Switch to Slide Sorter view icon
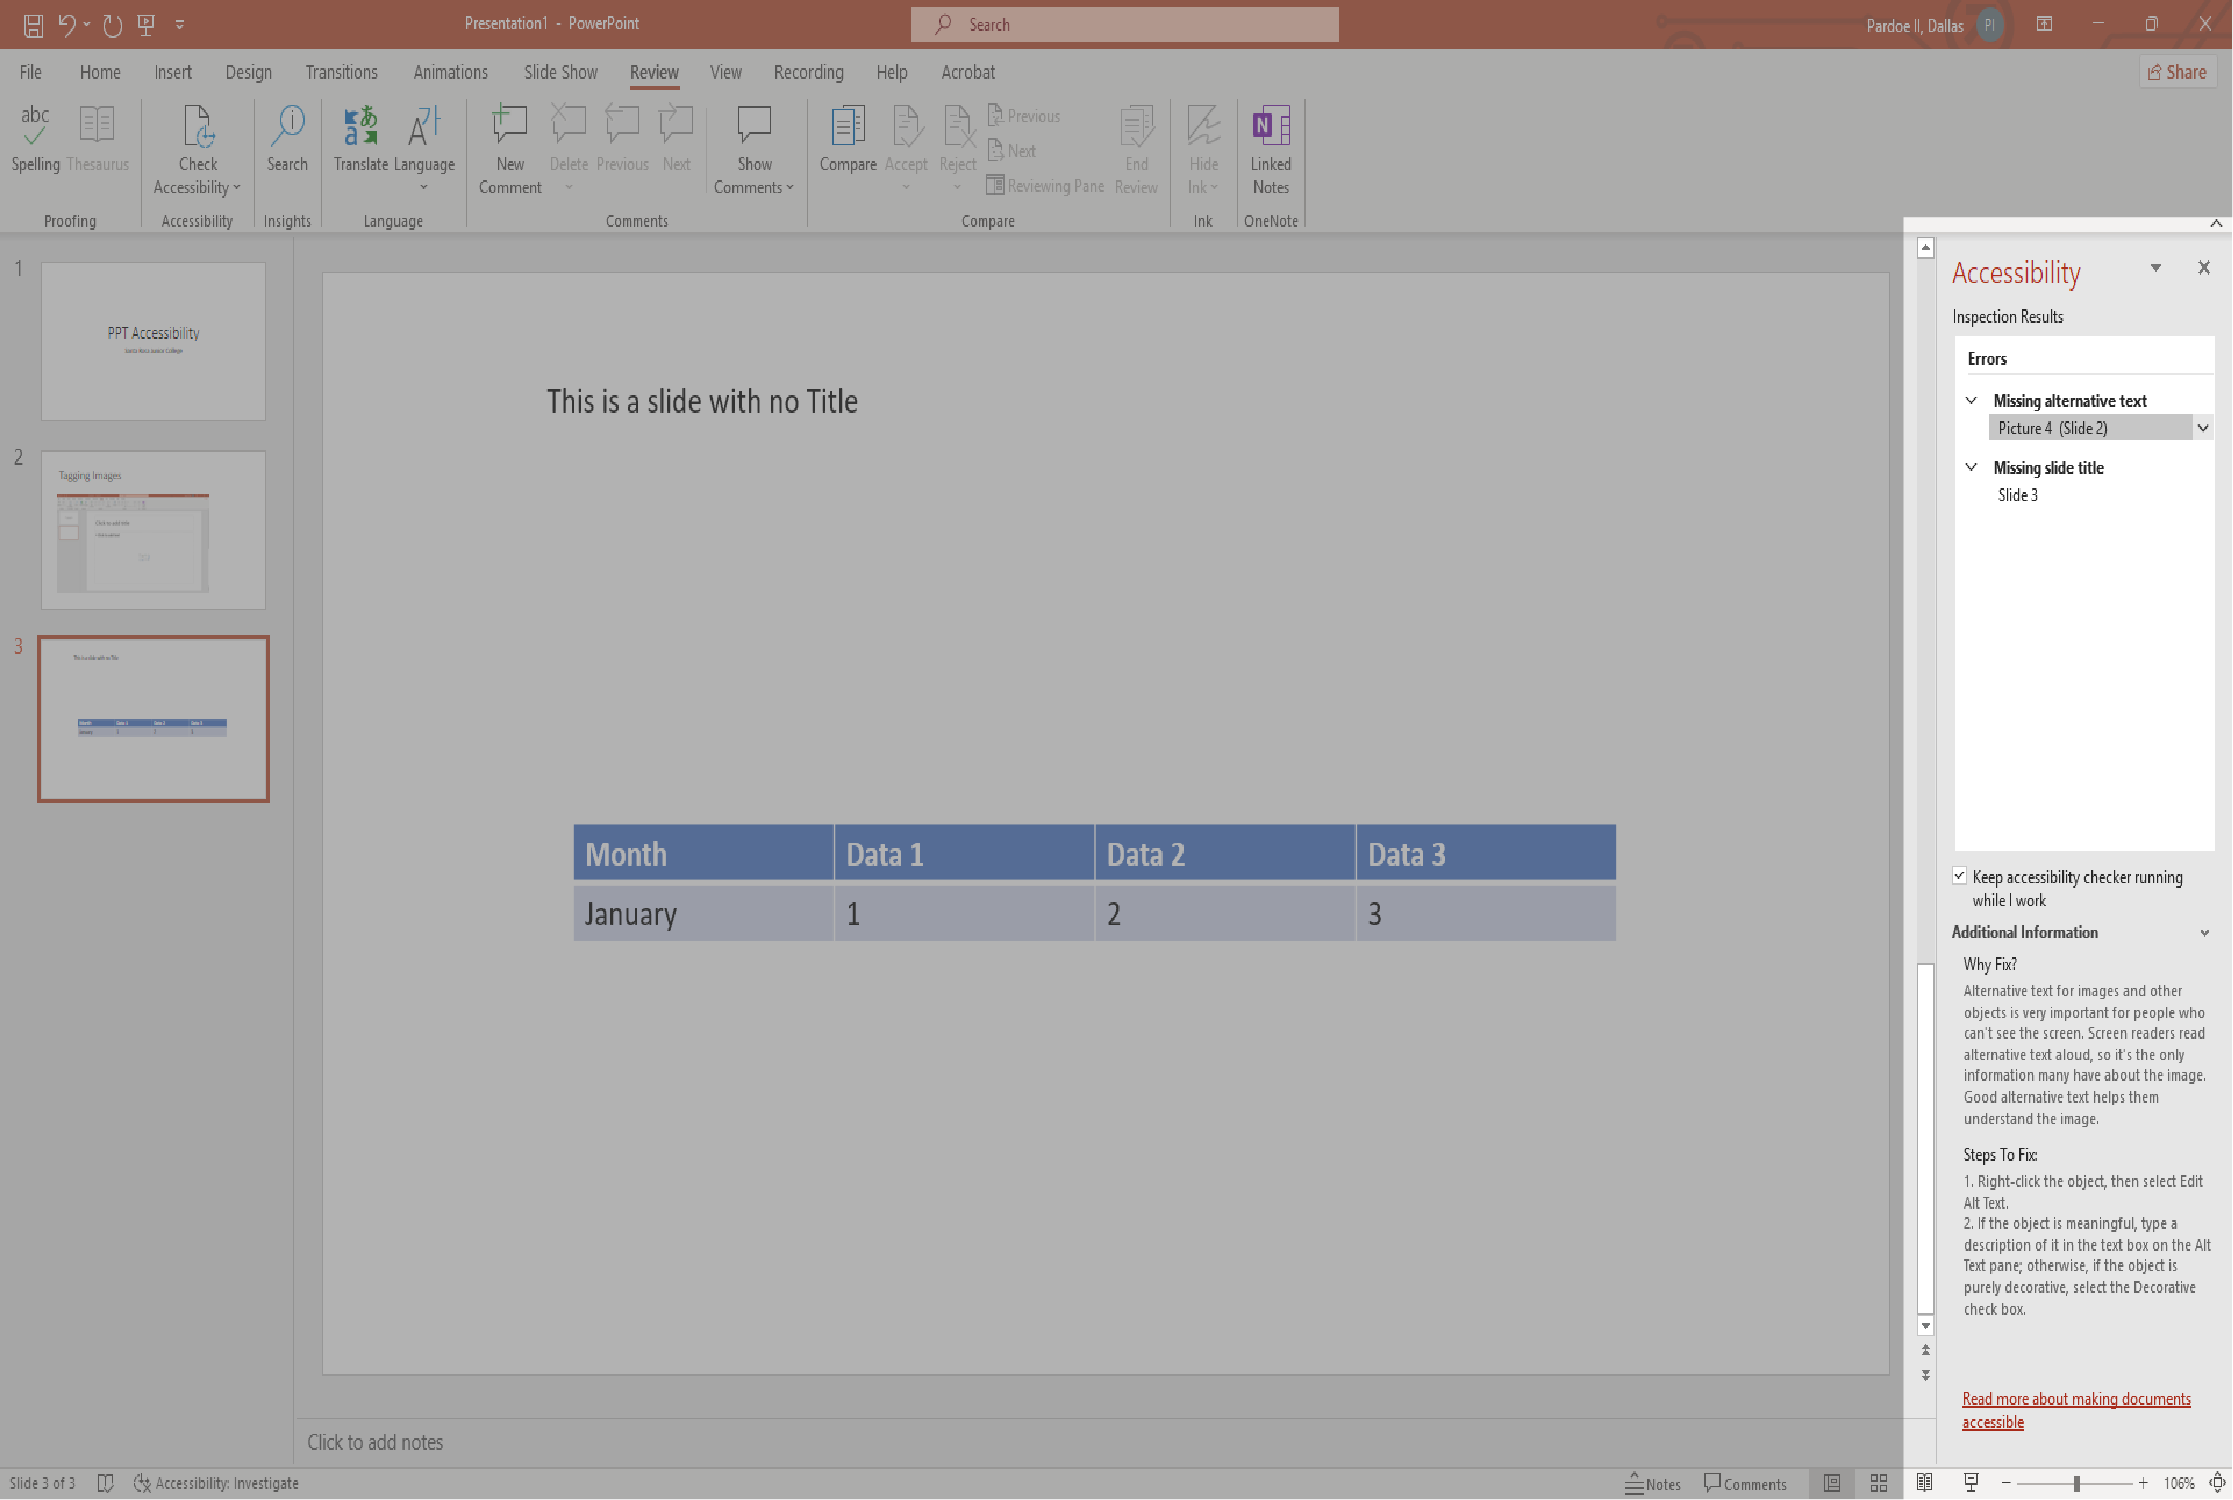 click(1879, 1483)
